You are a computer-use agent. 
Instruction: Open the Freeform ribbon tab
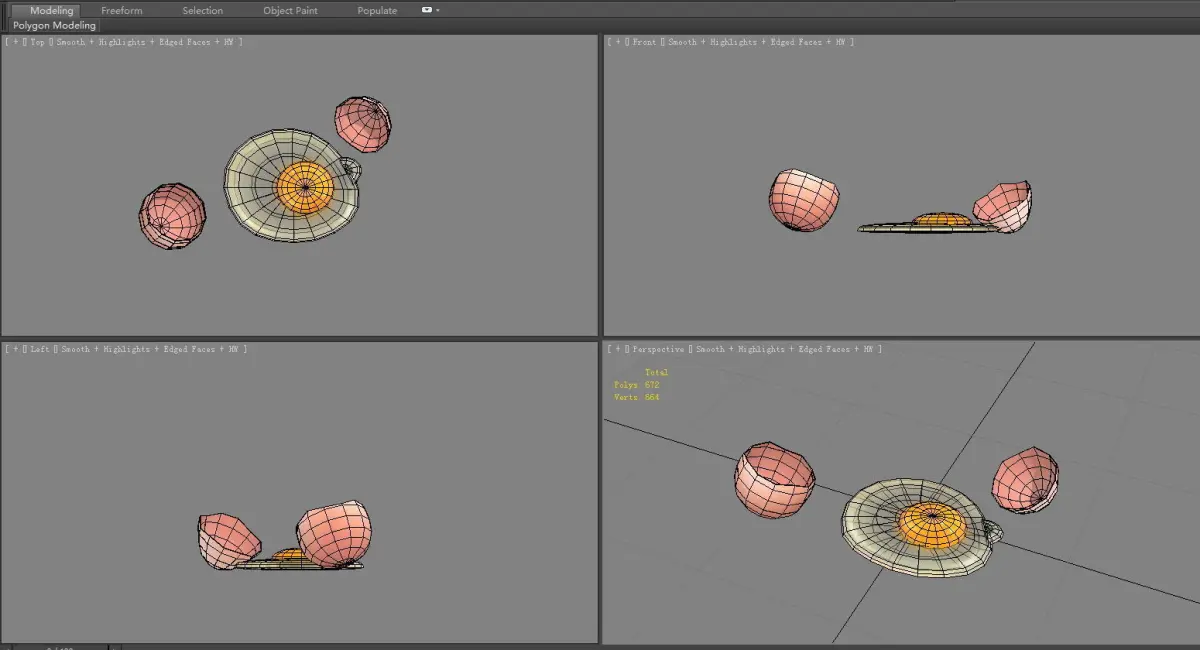122,10
